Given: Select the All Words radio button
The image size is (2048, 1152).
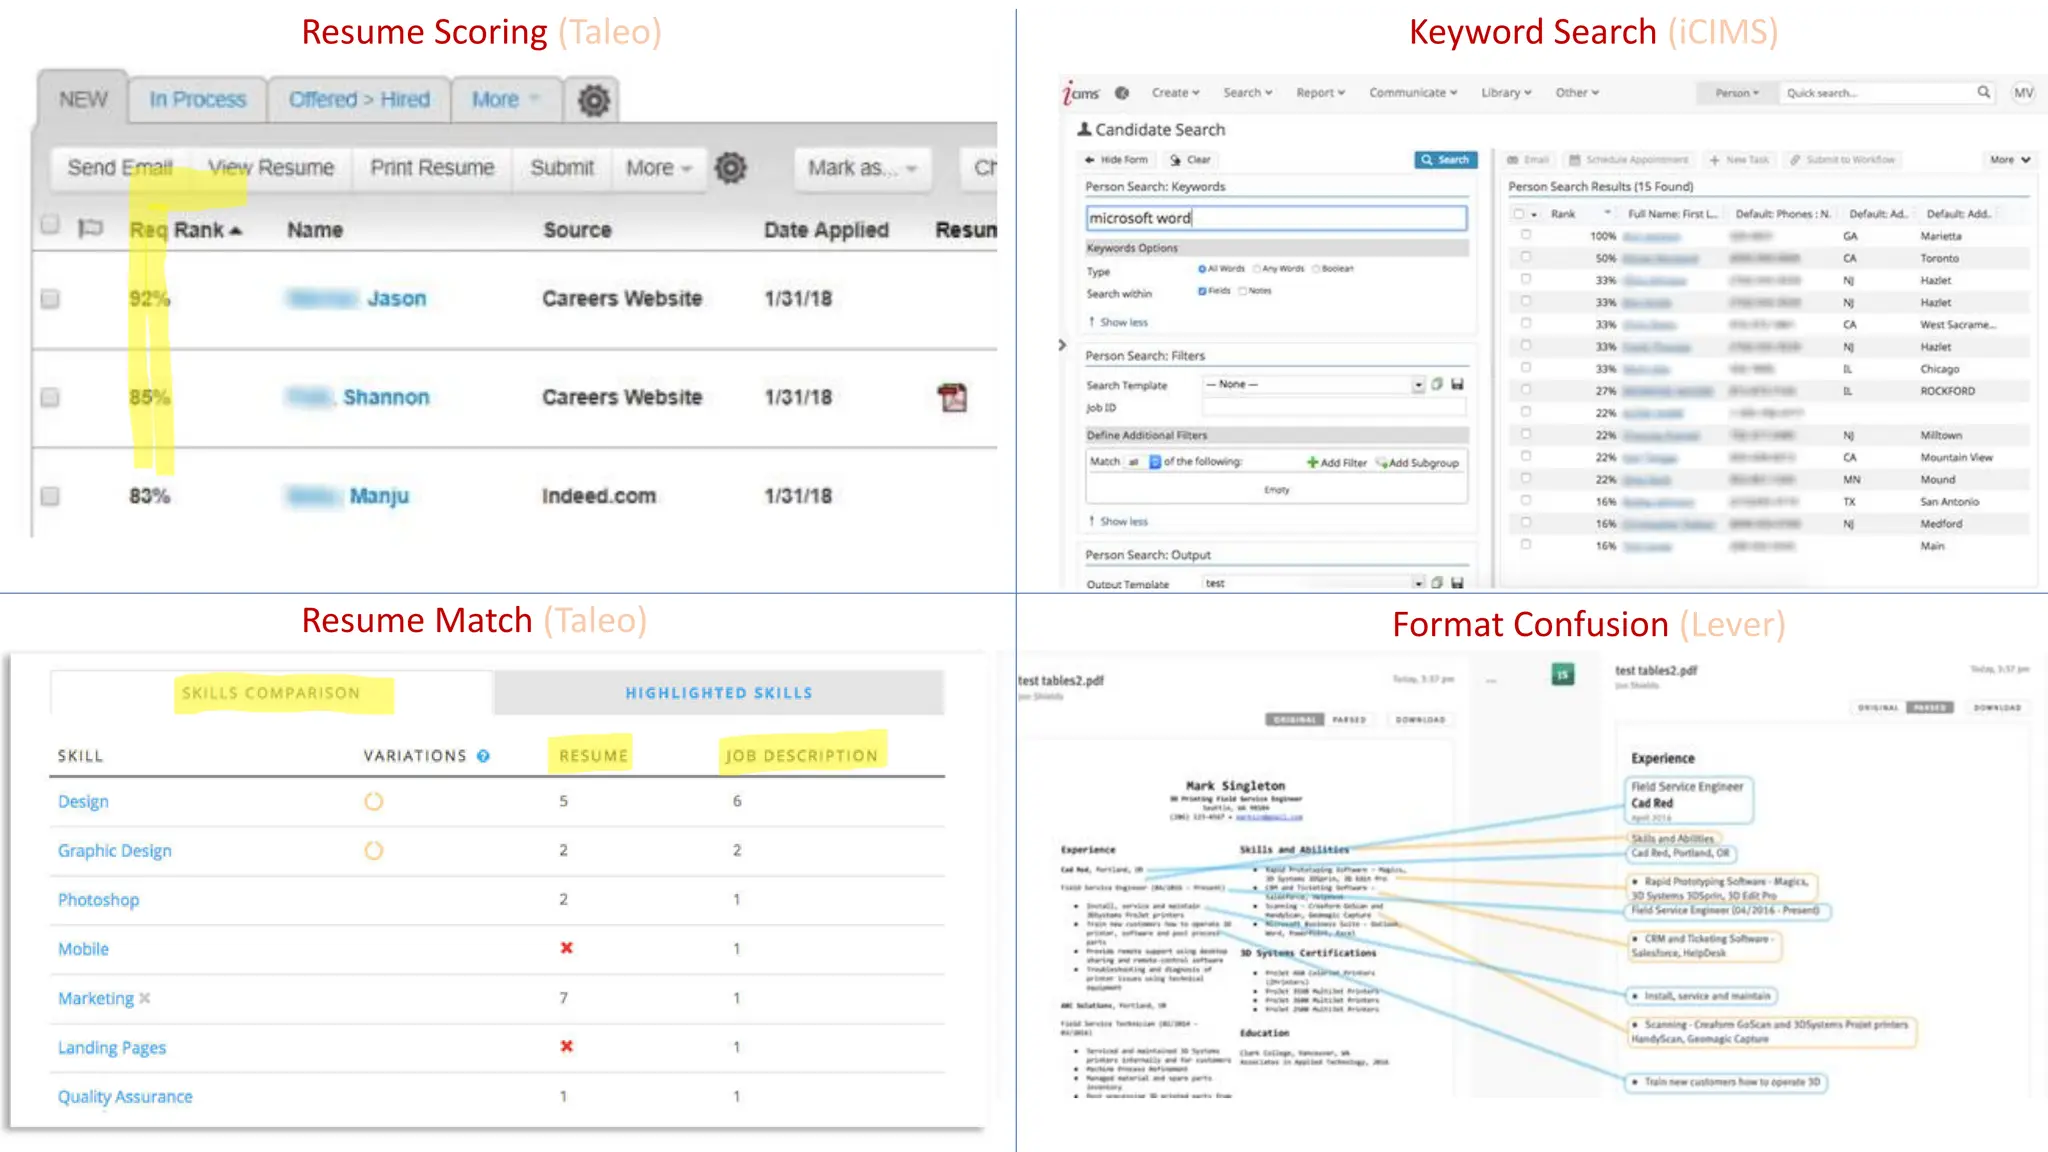Looking at the screenshot, I should (x=1202, y=269).
